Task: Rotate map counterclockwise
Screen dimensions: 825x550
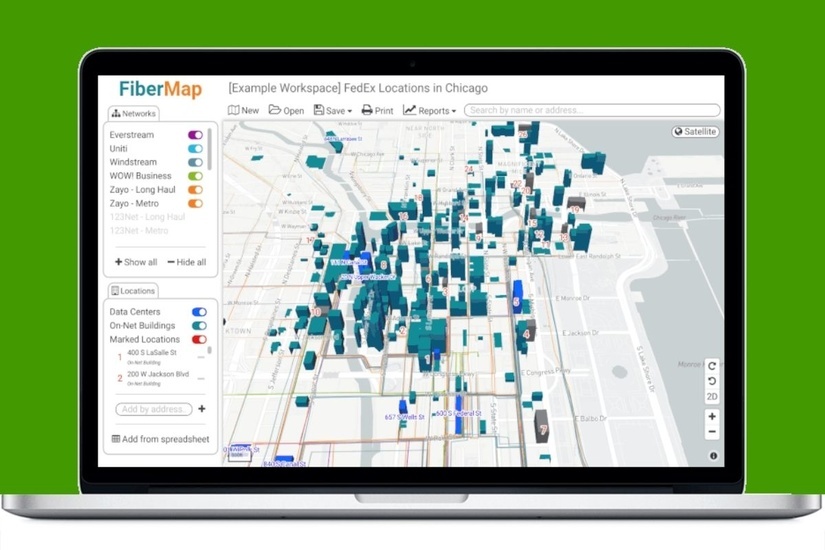Action: click(x=712, y=381)
